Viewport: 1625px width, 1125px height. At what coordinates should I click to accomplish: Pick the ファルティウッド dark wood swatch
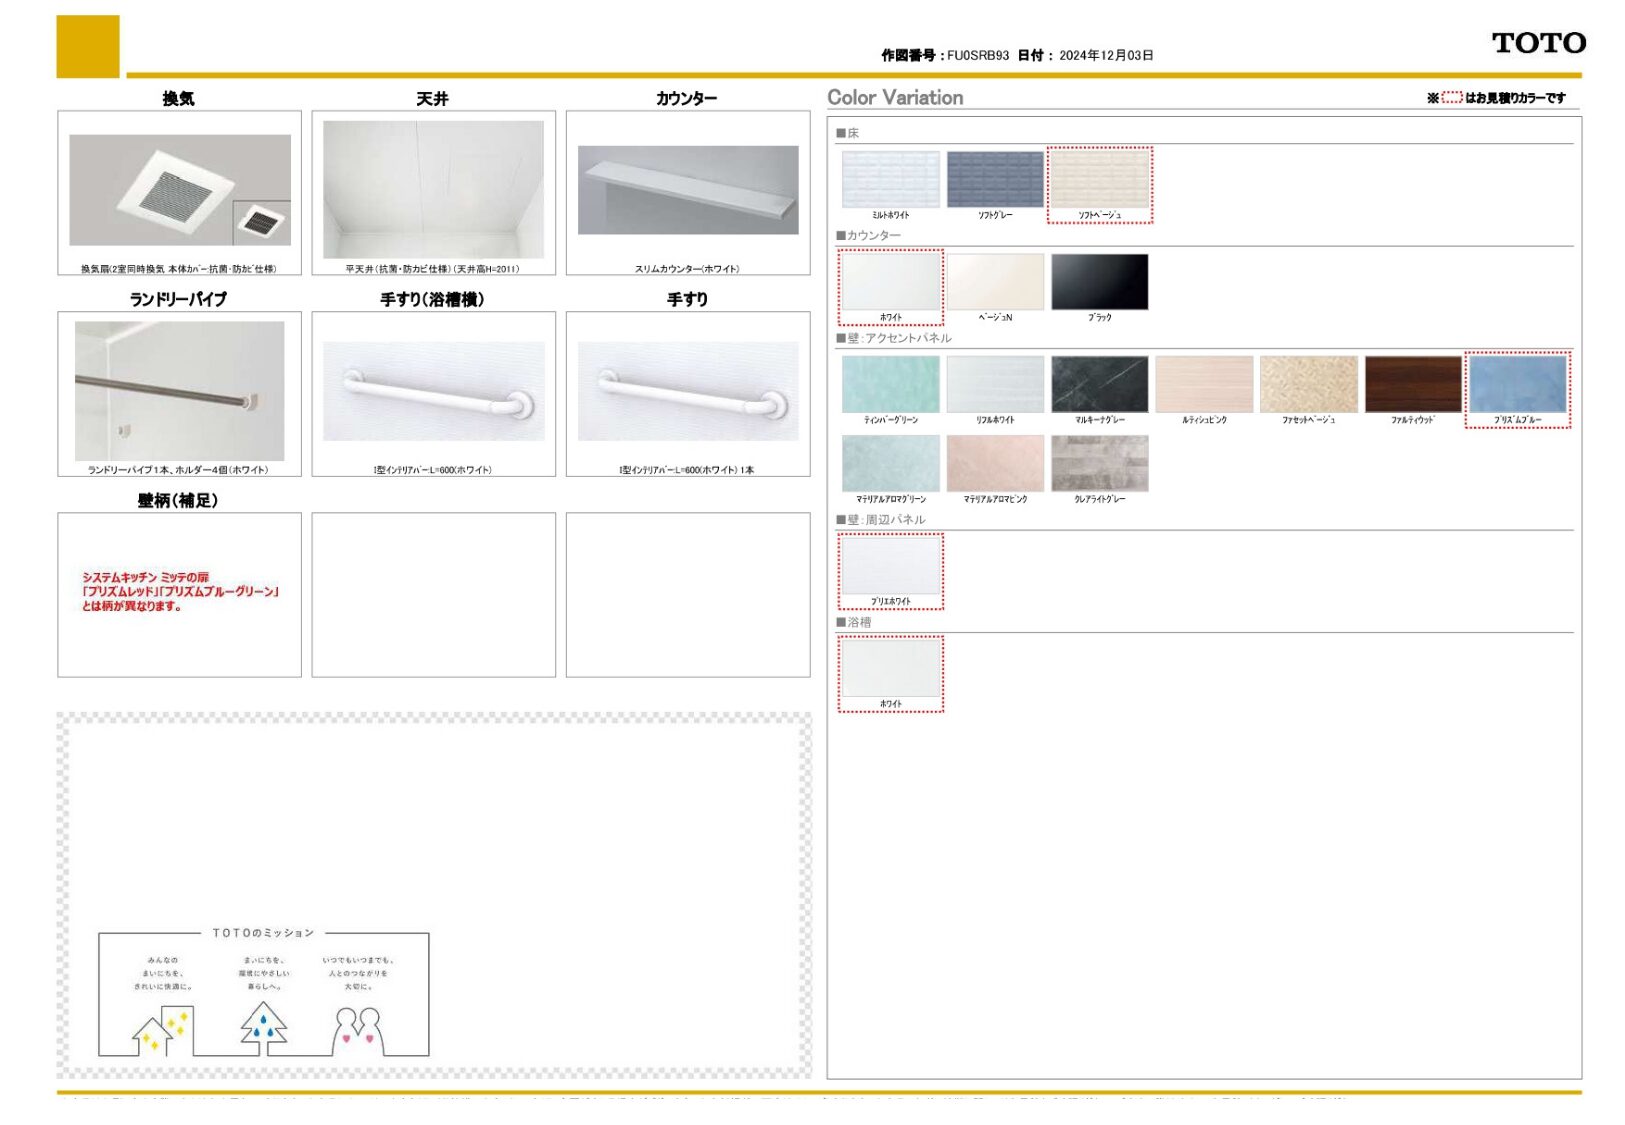(x=1412, y=384)
